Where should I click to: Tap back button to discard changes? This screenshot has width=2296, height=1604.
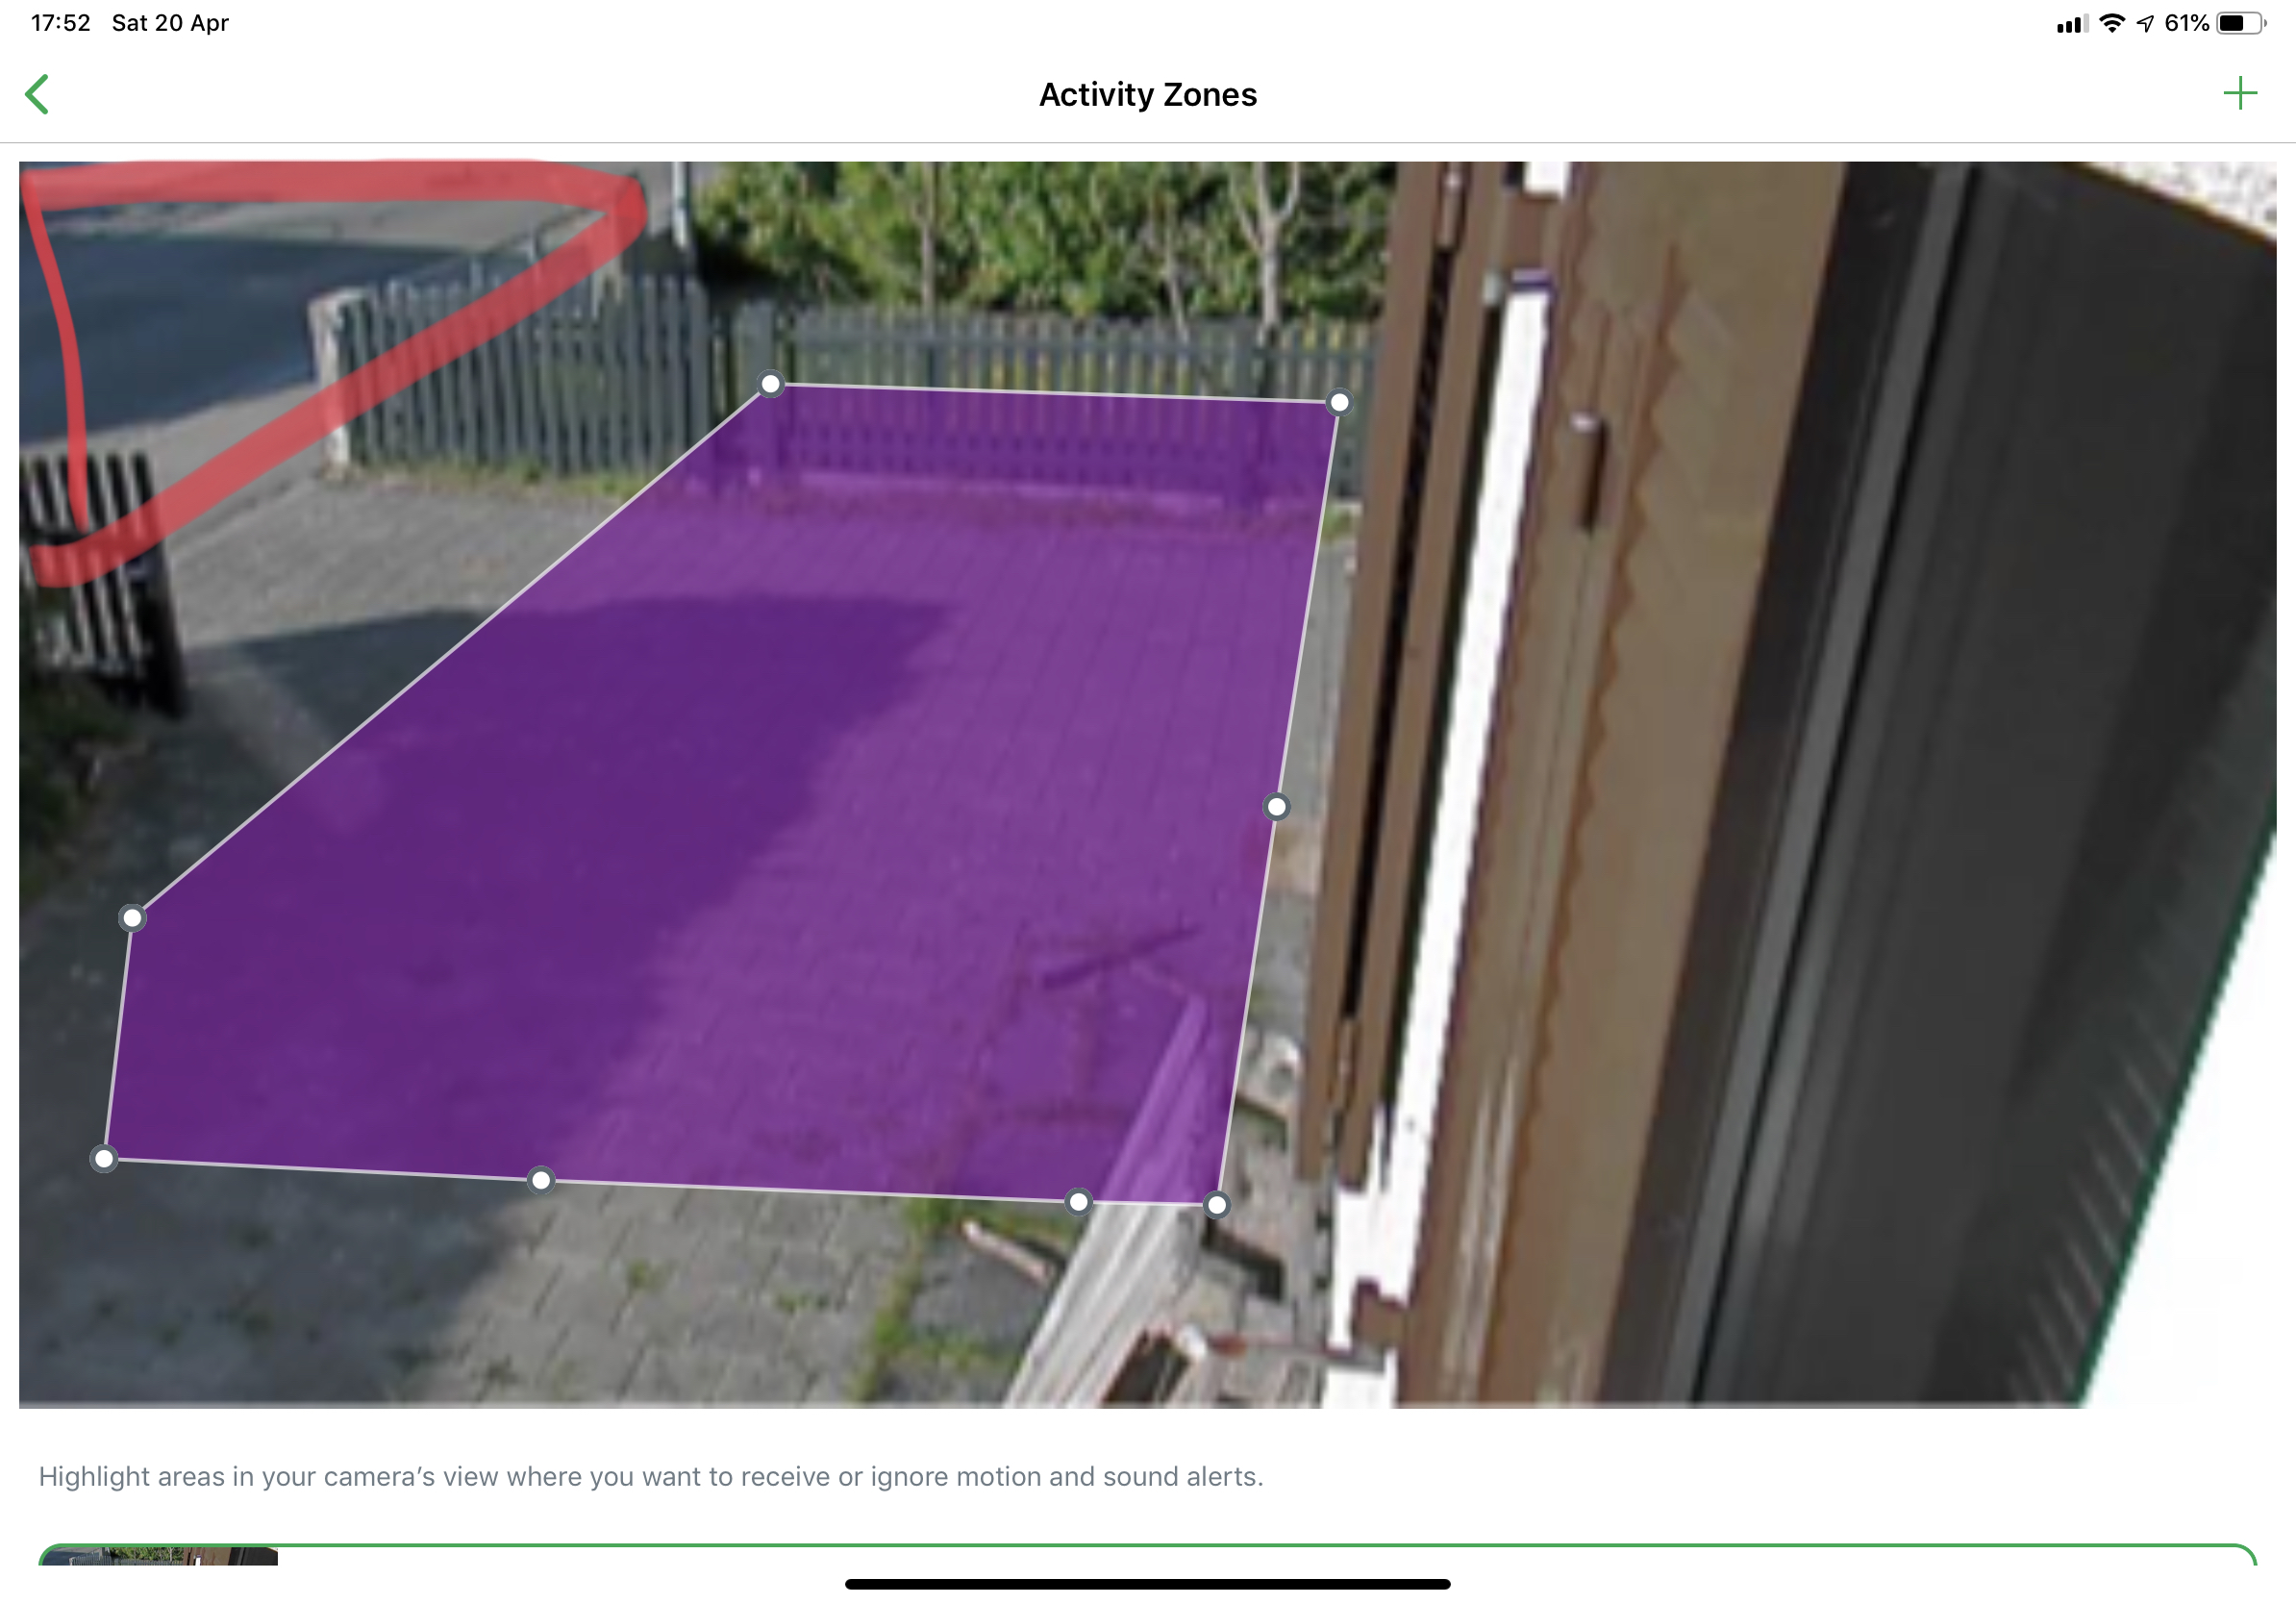(38, 92)
